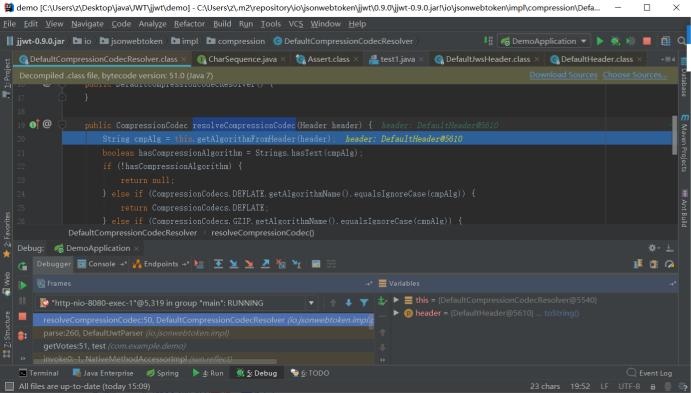This screenshot has height=393, width=691.
Task: Open the Terminal tool window
Action: coord(39,373)
